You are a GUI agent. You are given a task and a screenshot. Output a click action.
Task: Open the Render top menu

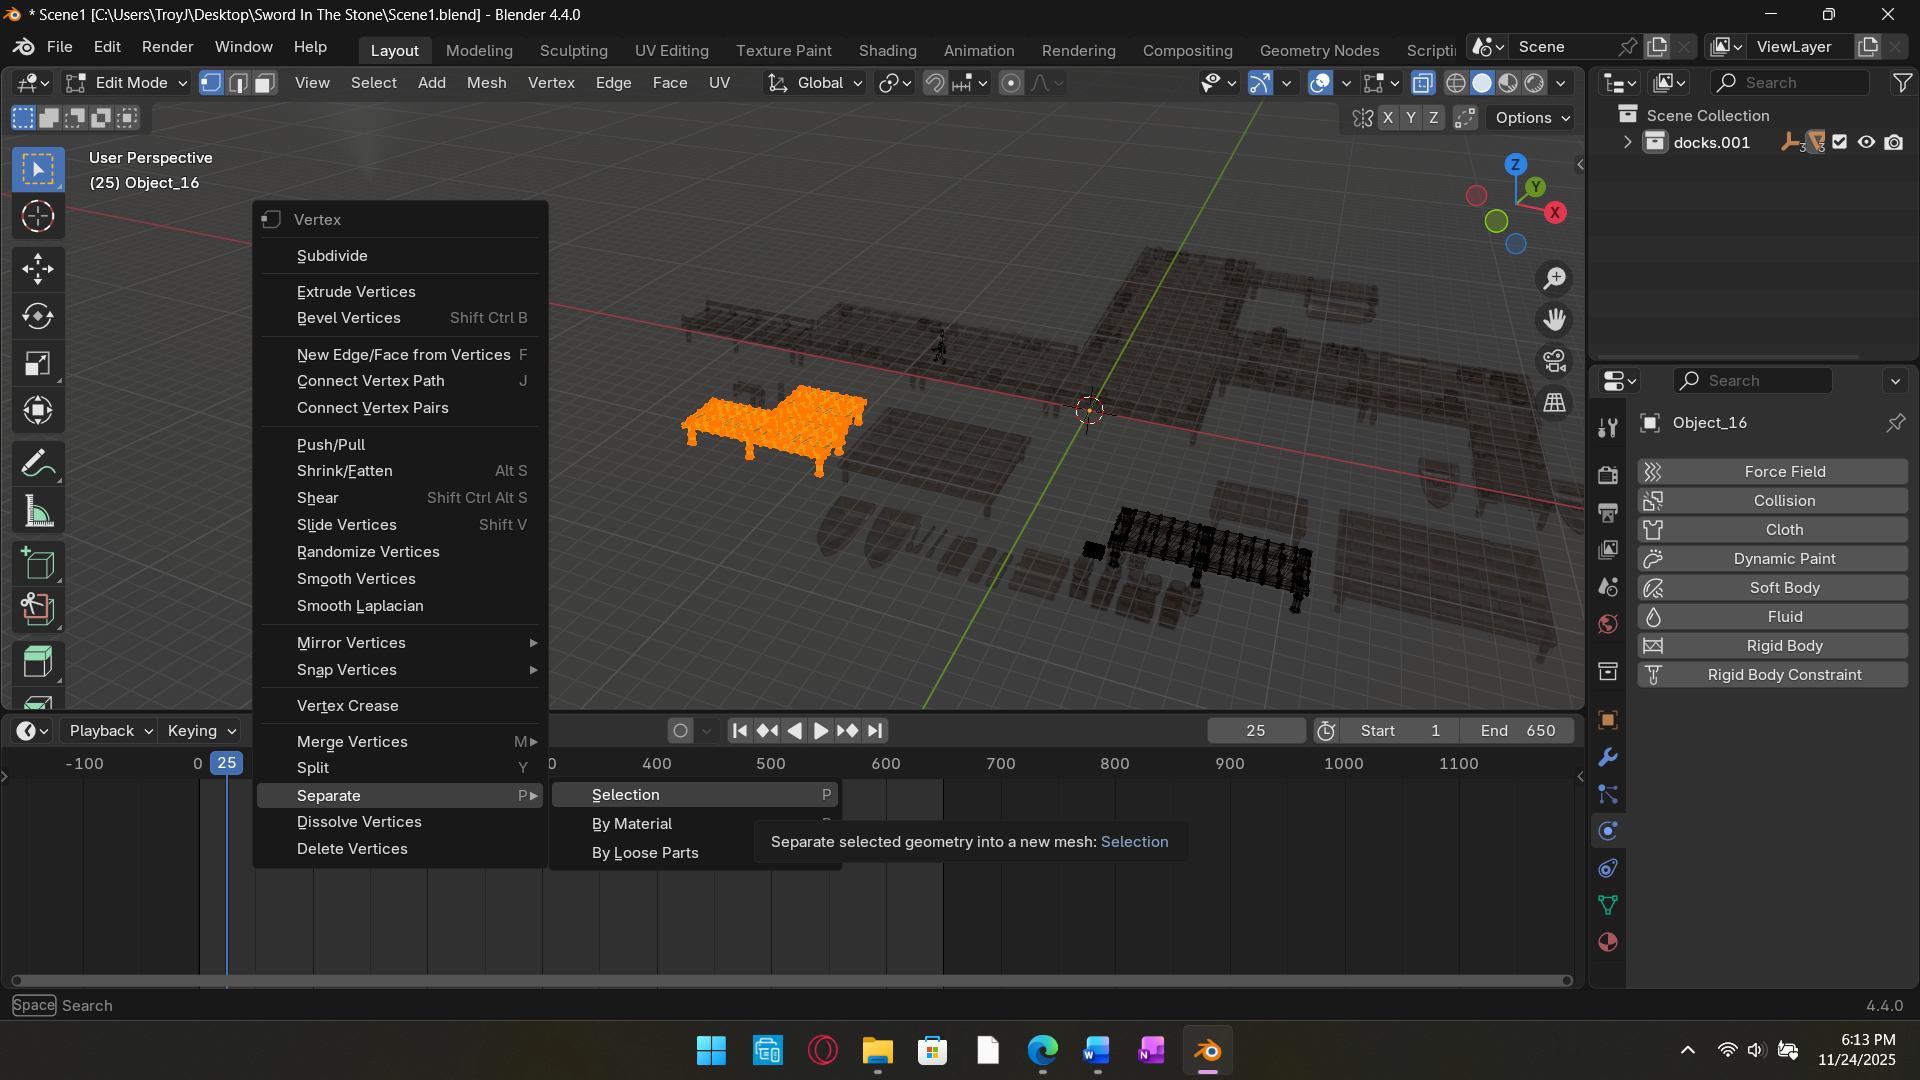tap(167, 47)
